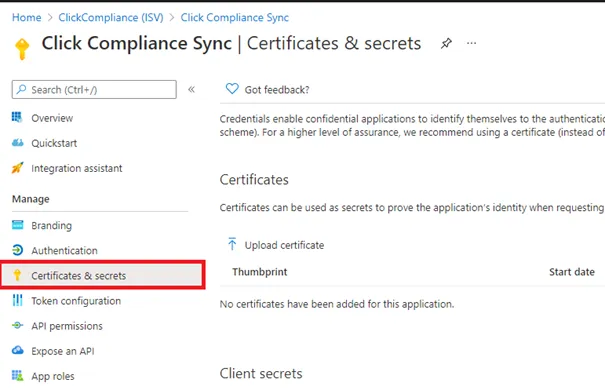The height and width of the screenshot is (390, 605).
Task: Open the Authentication settings
Action: (64, 251)
